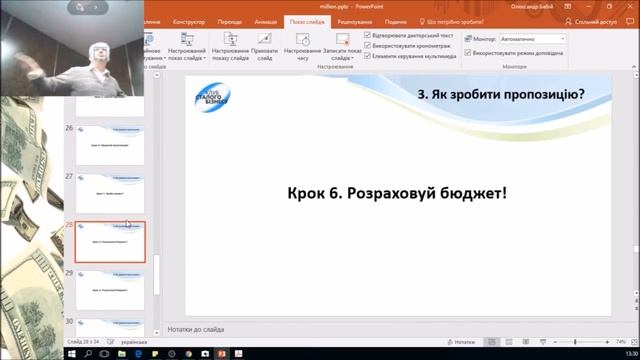Click the slide counter in the status bar
The height and width of the screenshot is (360, 640).
click(x=83, y=342)
